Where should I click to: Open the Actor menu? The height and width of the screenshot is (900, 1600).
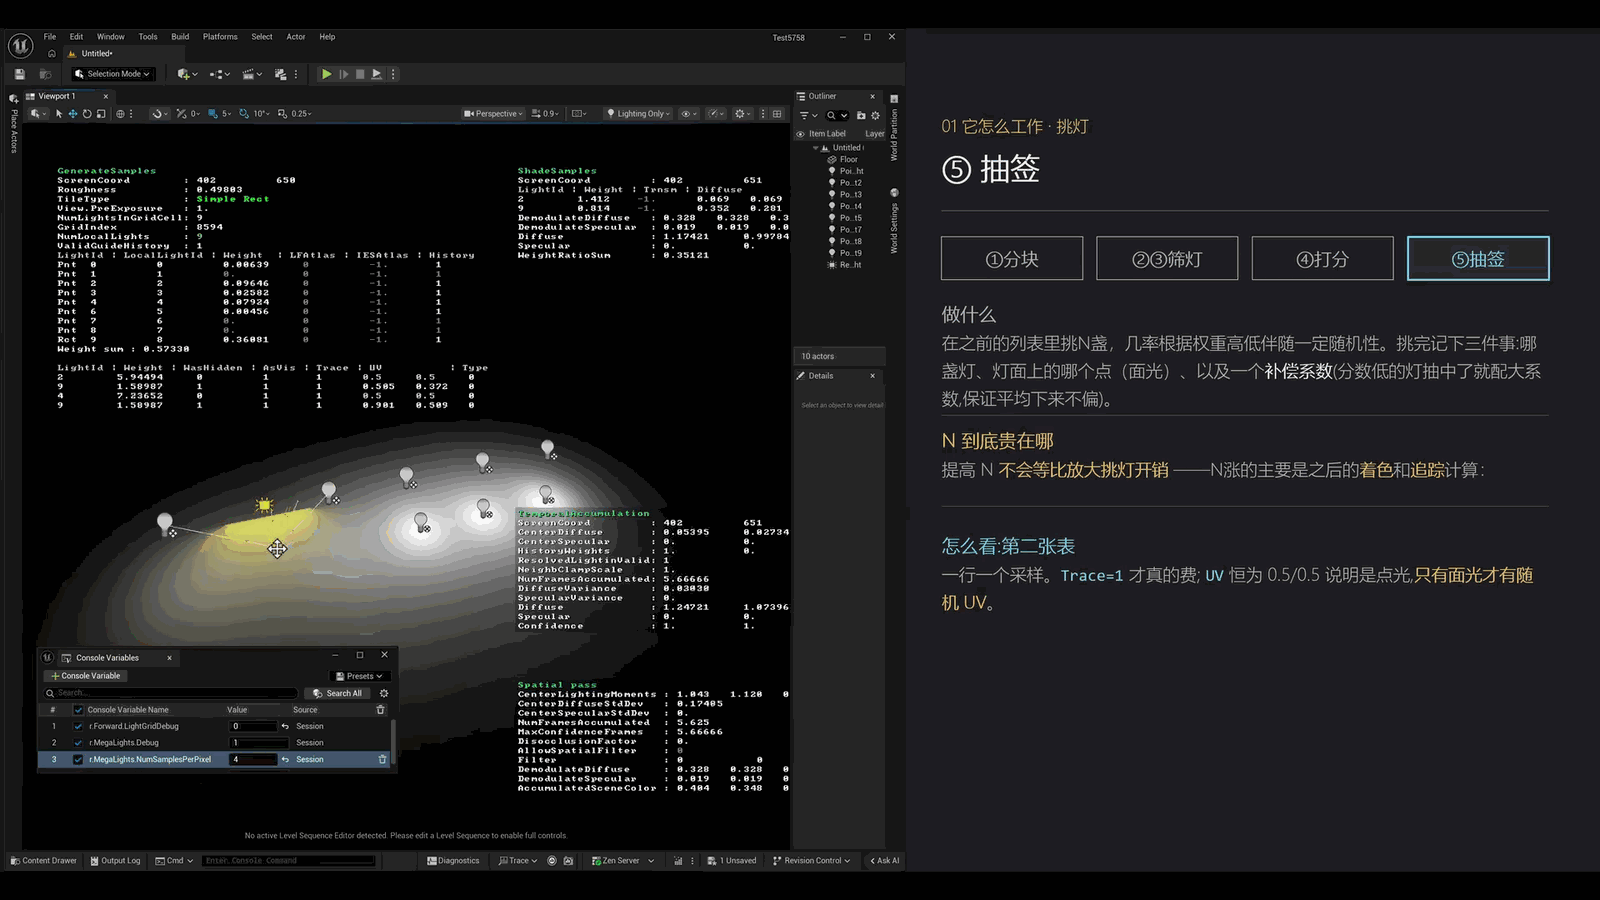pos(296,37)
